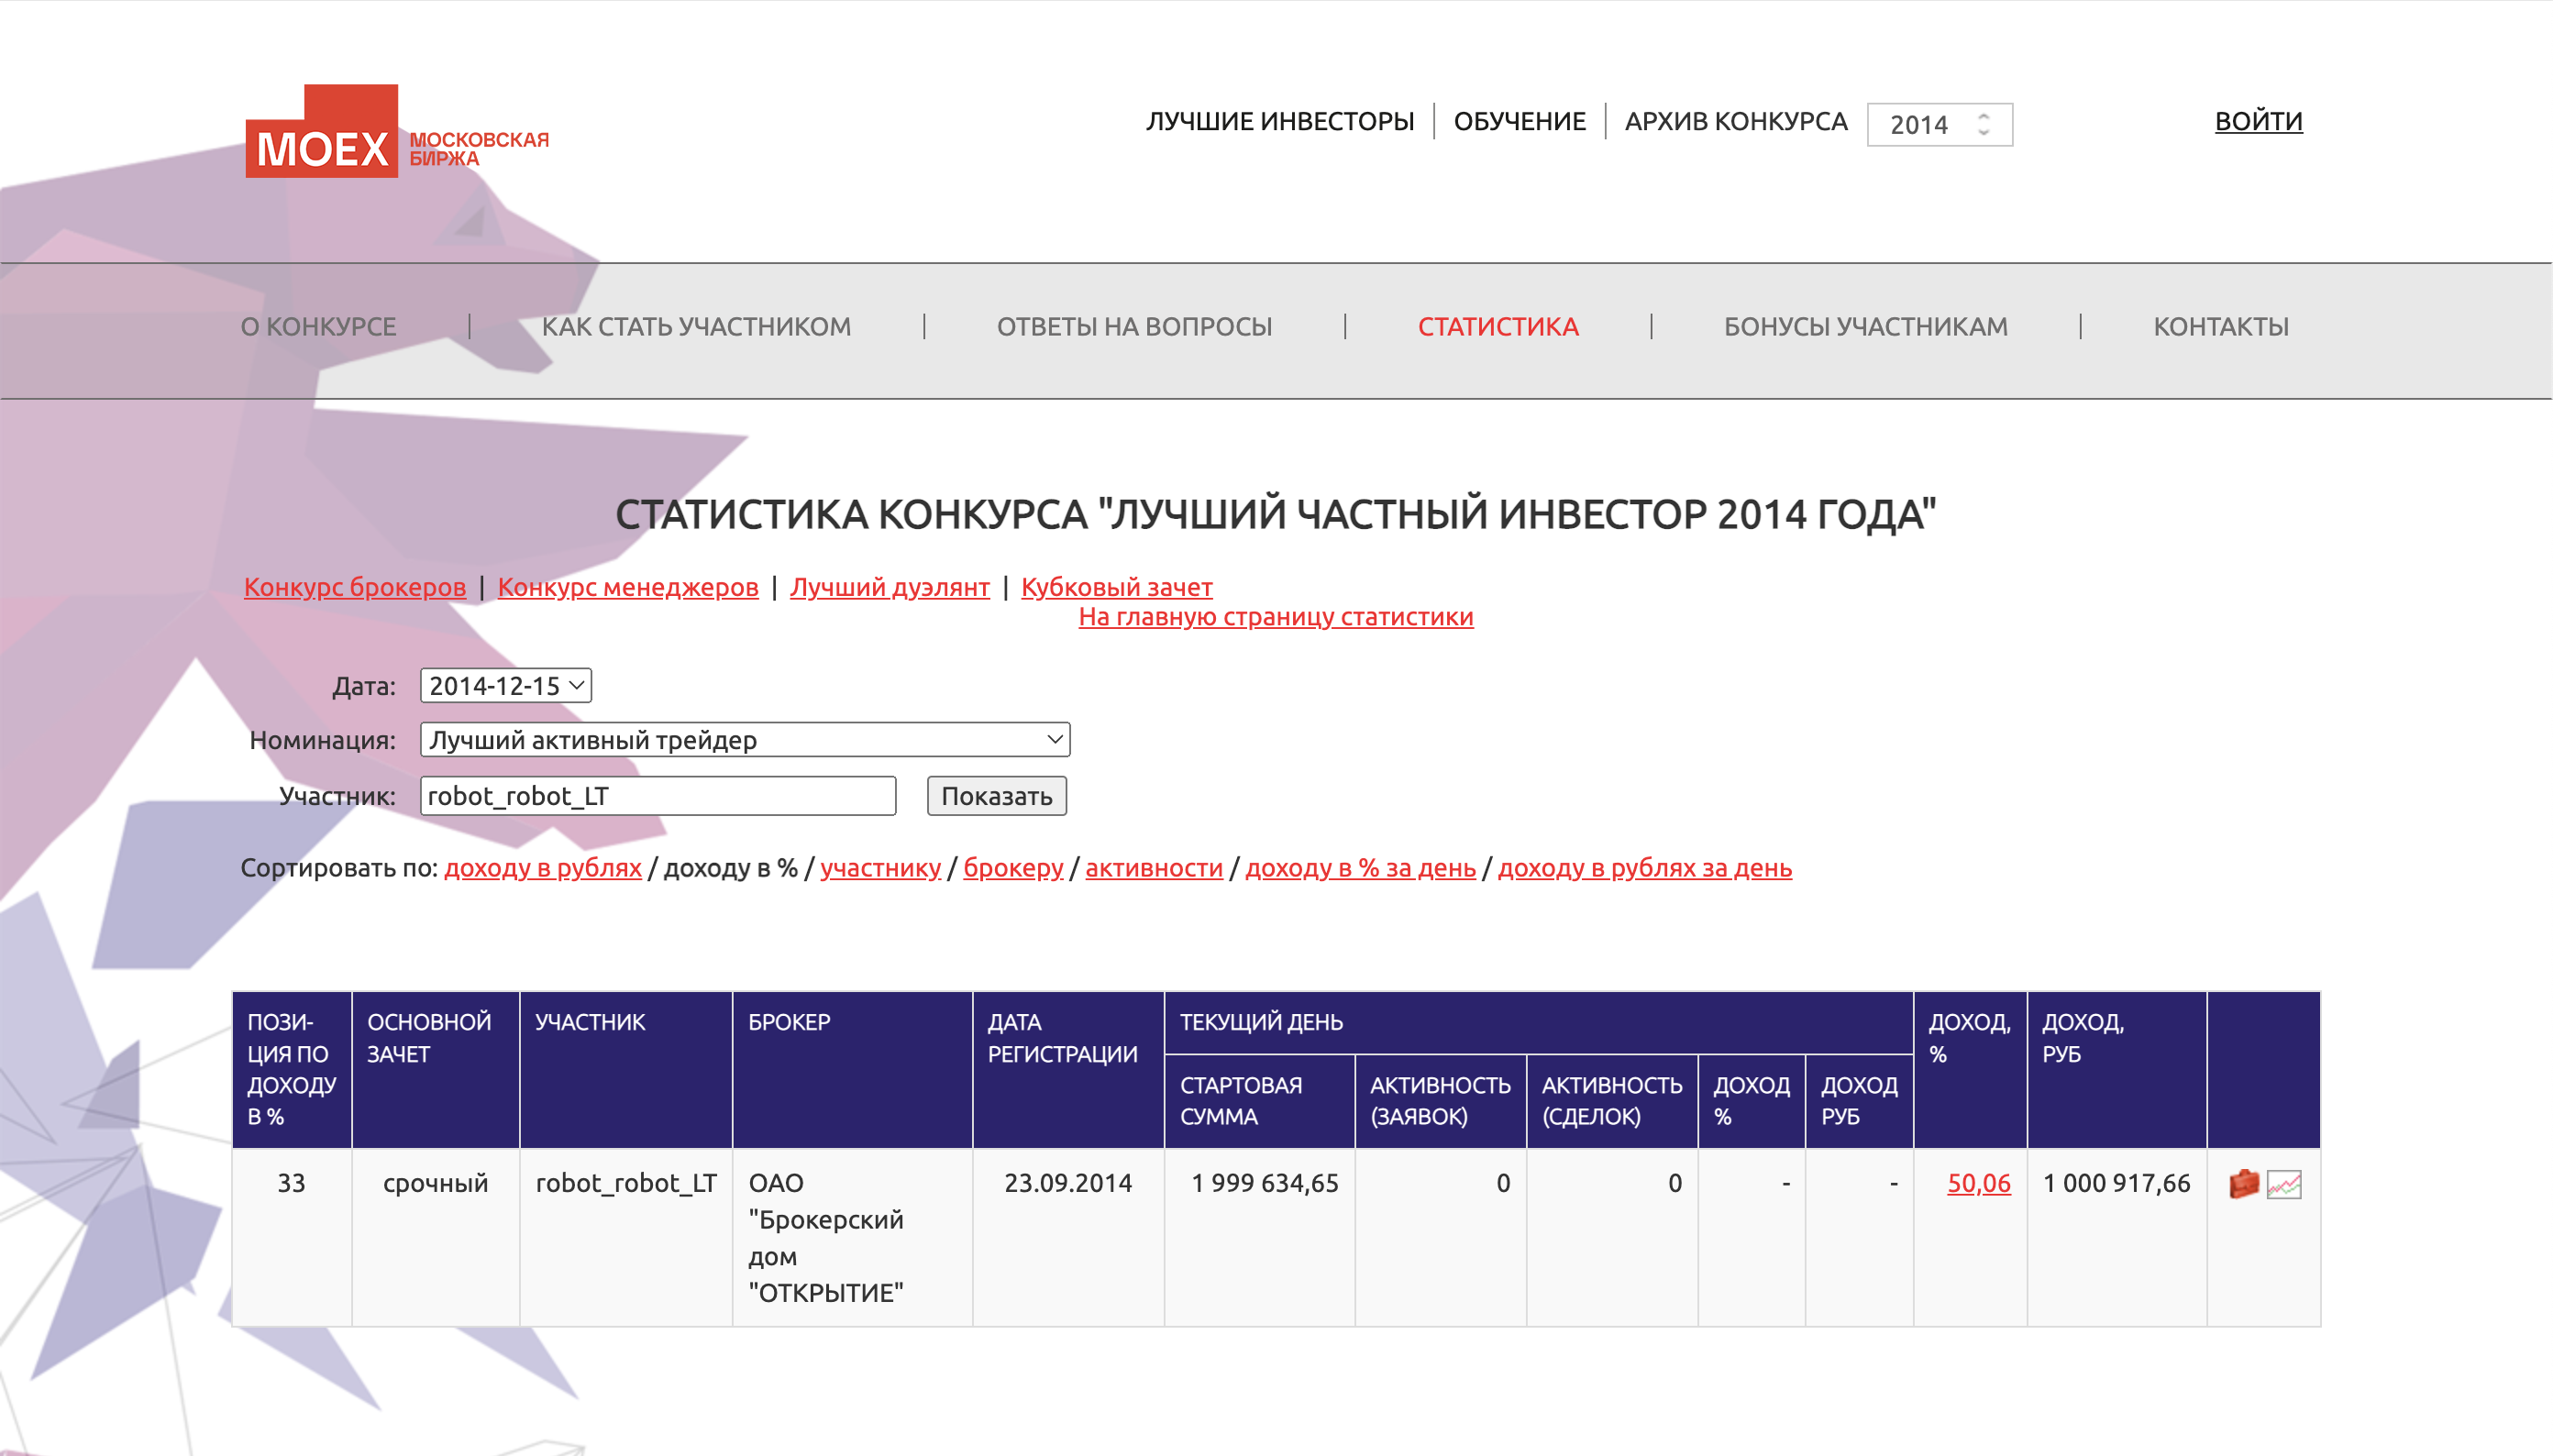The width and height of the screenshot is (2553, 1456).
Task: Click the 50,06 income percent link
Action: [1977, 1182]
